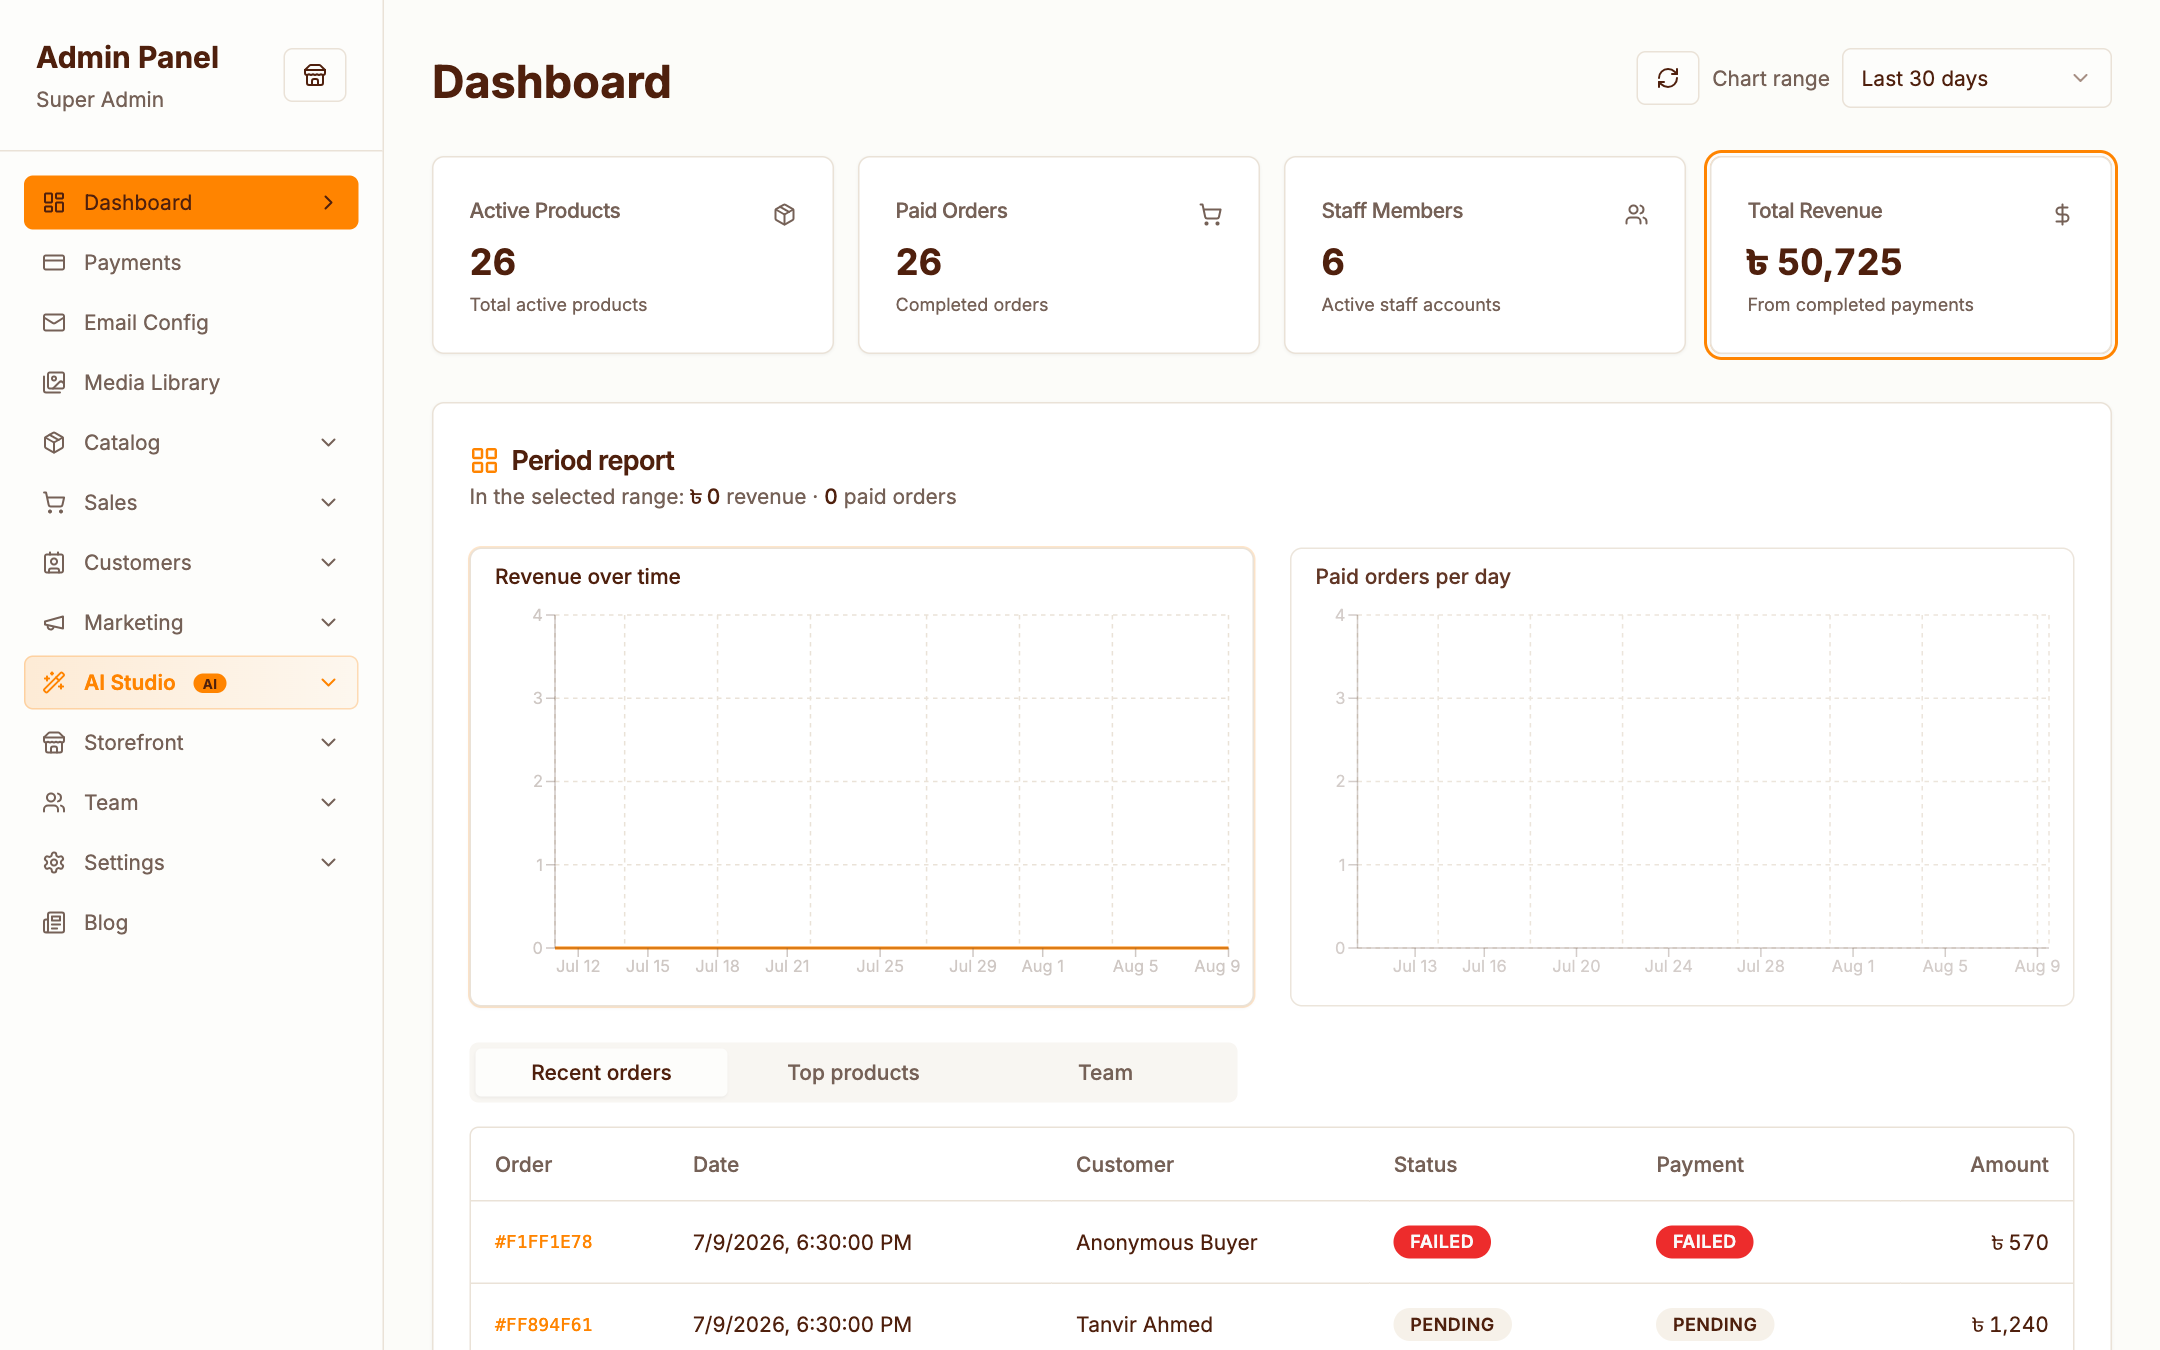The width and height of the screenshot is (2160, 1350).
Task: Click the Team people icon in sidebar
Action: (54, 802)
